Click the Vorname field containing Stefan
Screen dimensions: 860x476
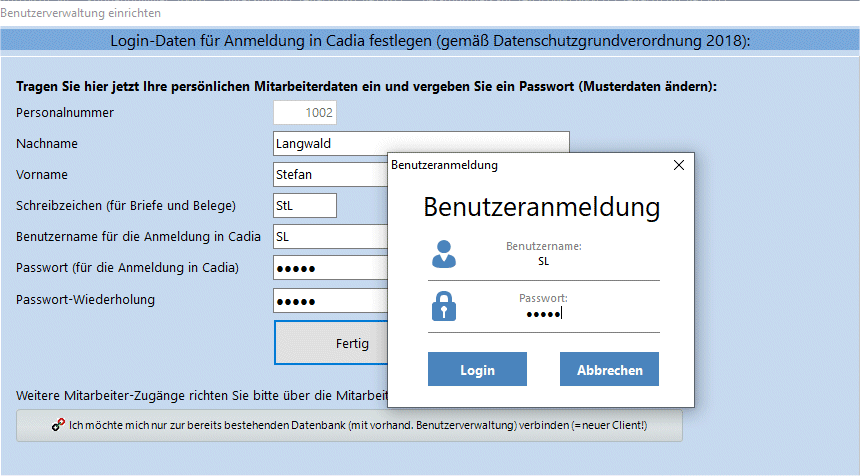click(x=331, y=174)
